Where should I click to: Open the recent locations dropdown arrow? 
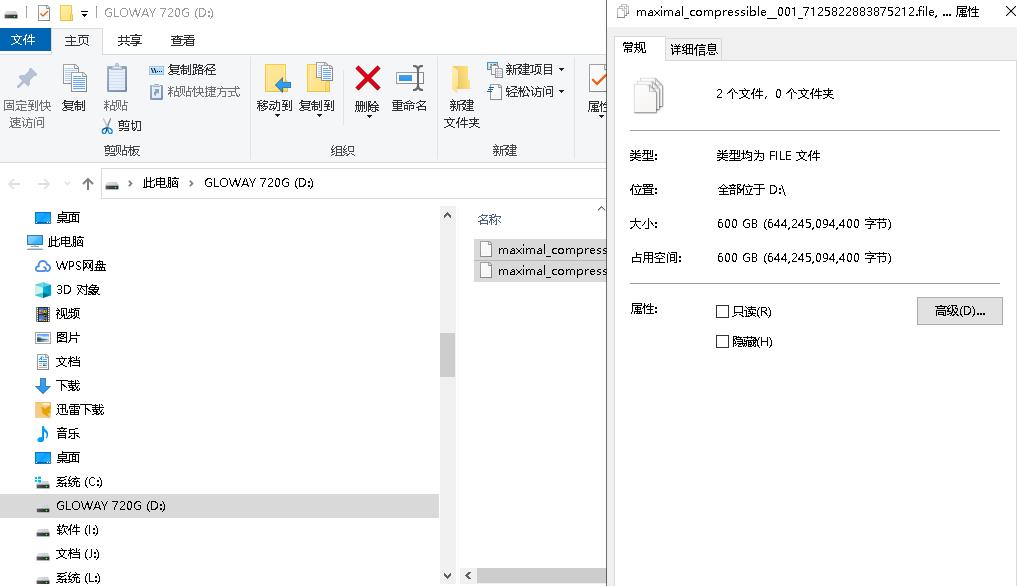tap(67, 184)
